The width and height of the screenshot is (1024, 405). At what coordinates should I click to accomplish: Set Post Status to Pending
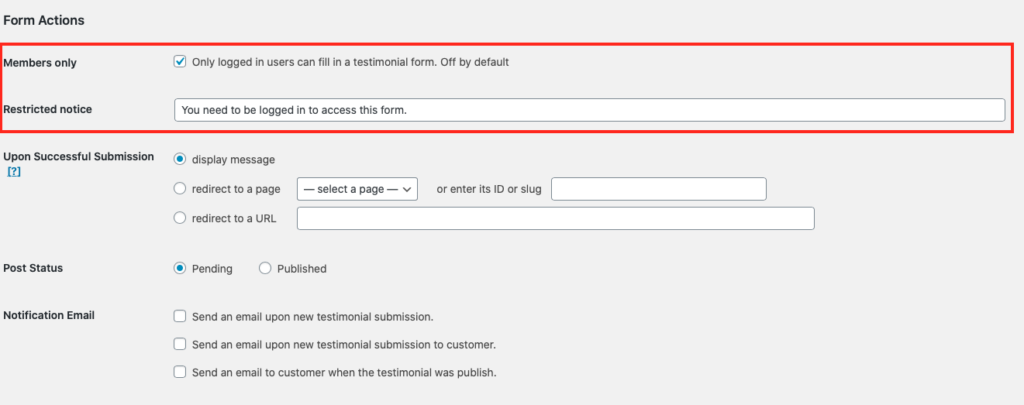180,268
